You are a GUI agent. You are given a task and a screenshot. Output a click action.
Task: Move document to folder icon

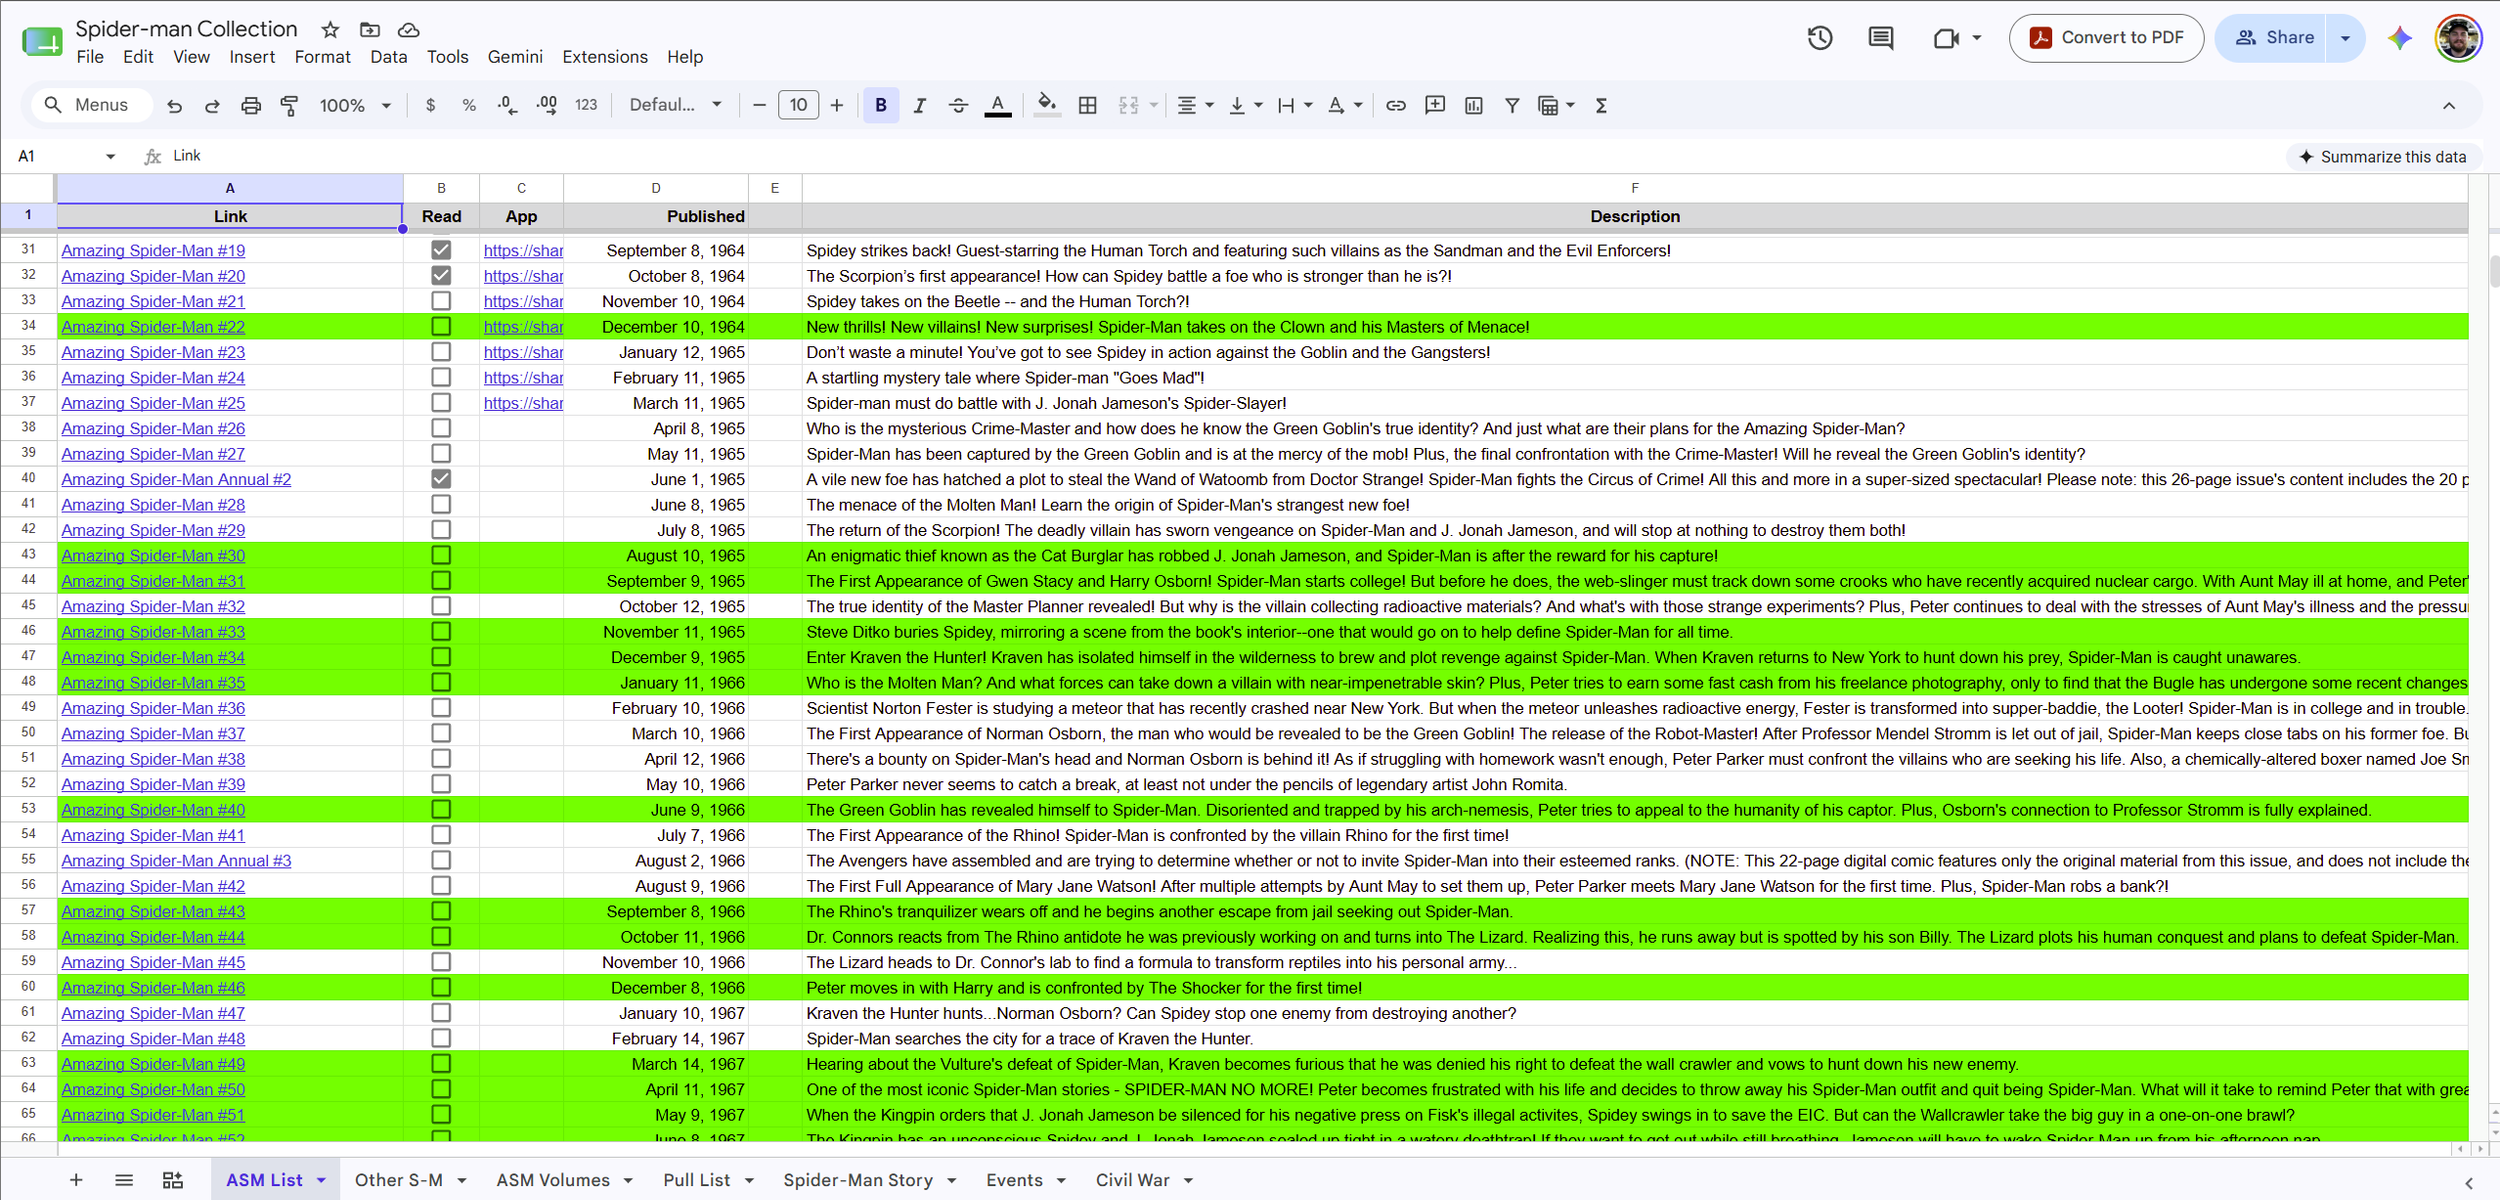click(x=370, y=29)
